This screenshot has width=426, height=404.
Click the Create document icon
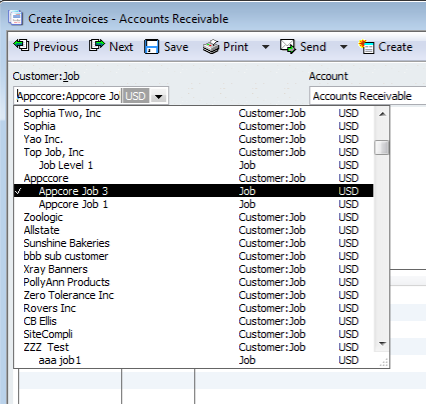pyautogui.click(x=366, y=47)
